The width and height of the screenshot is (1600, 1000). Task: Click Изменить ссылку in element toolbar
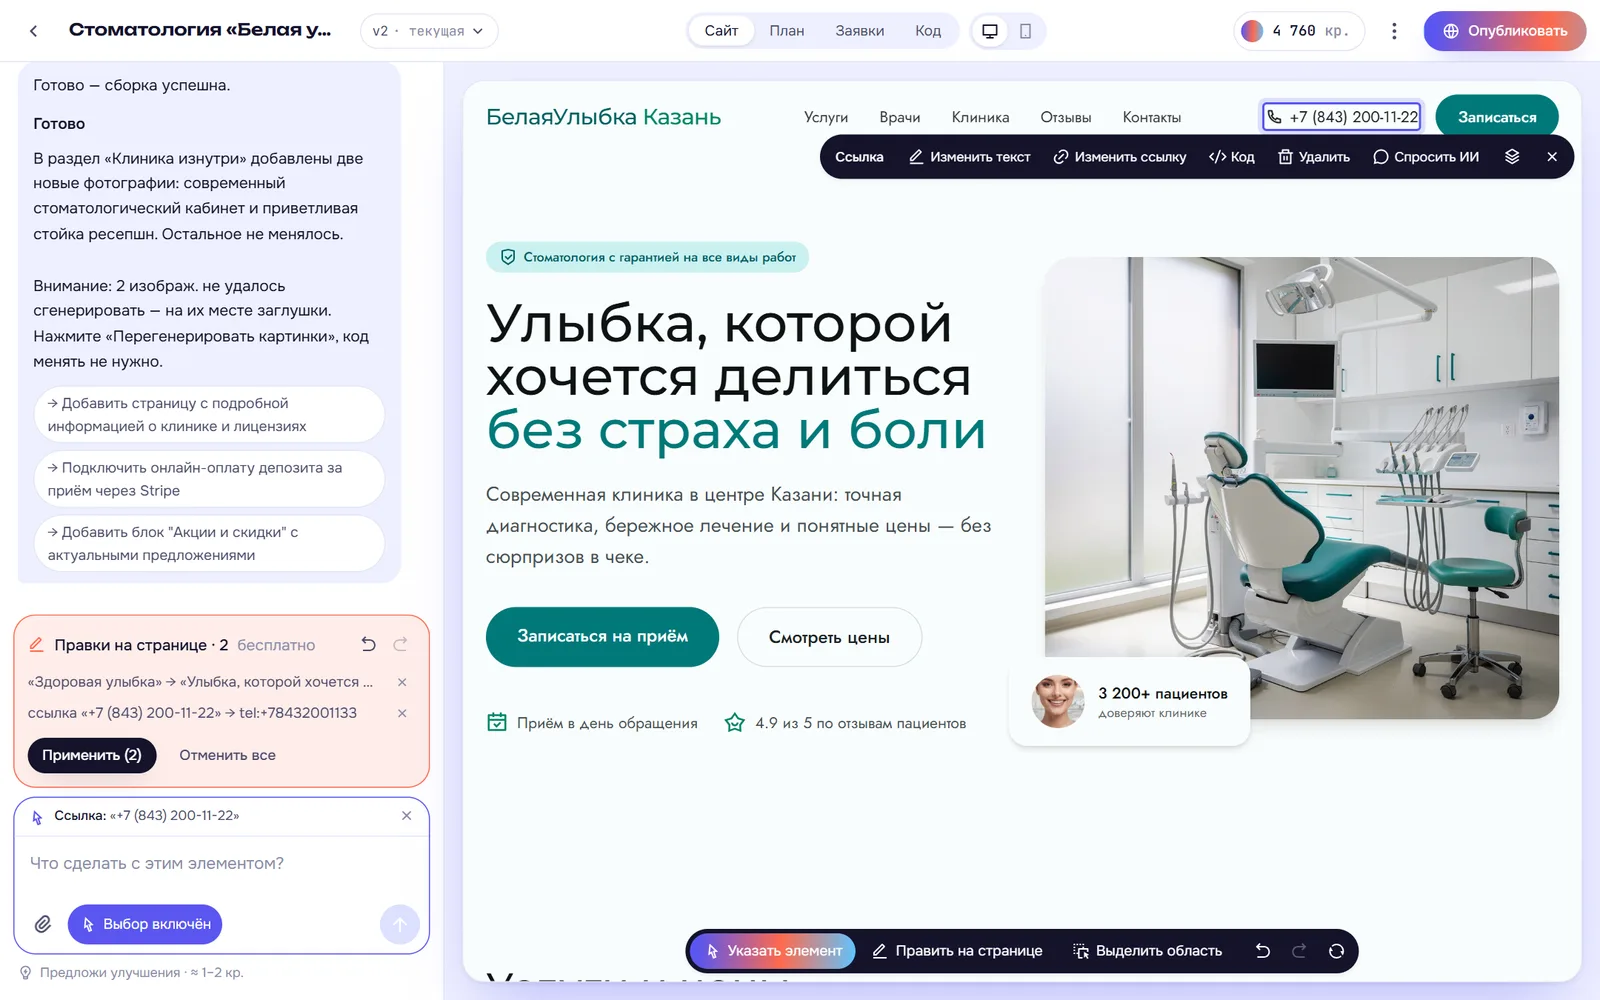[1120, 157]
